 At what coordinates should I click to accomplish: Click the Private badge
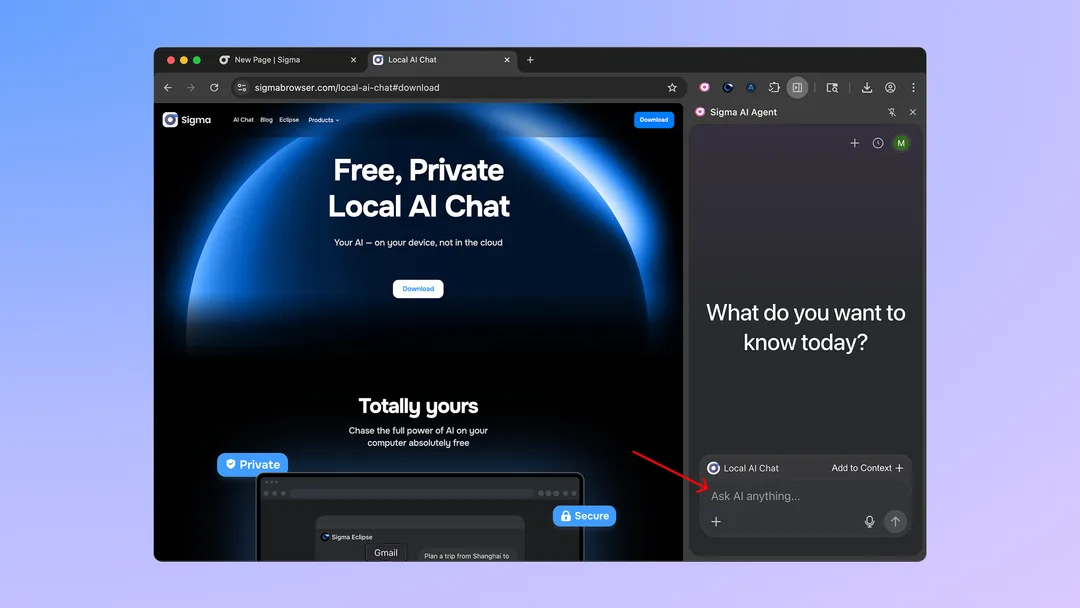pos(253,464)
